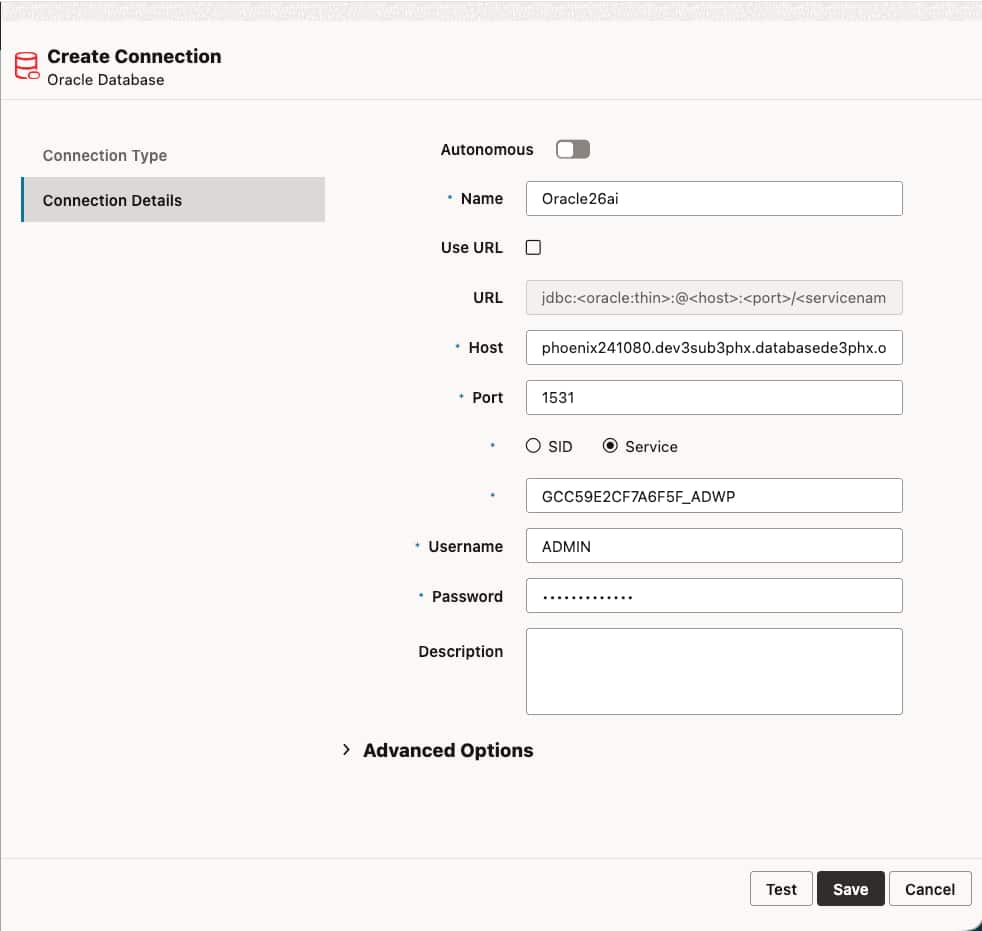Click inside the Description text area
This screenshot has height=931, width=982.
713,670
